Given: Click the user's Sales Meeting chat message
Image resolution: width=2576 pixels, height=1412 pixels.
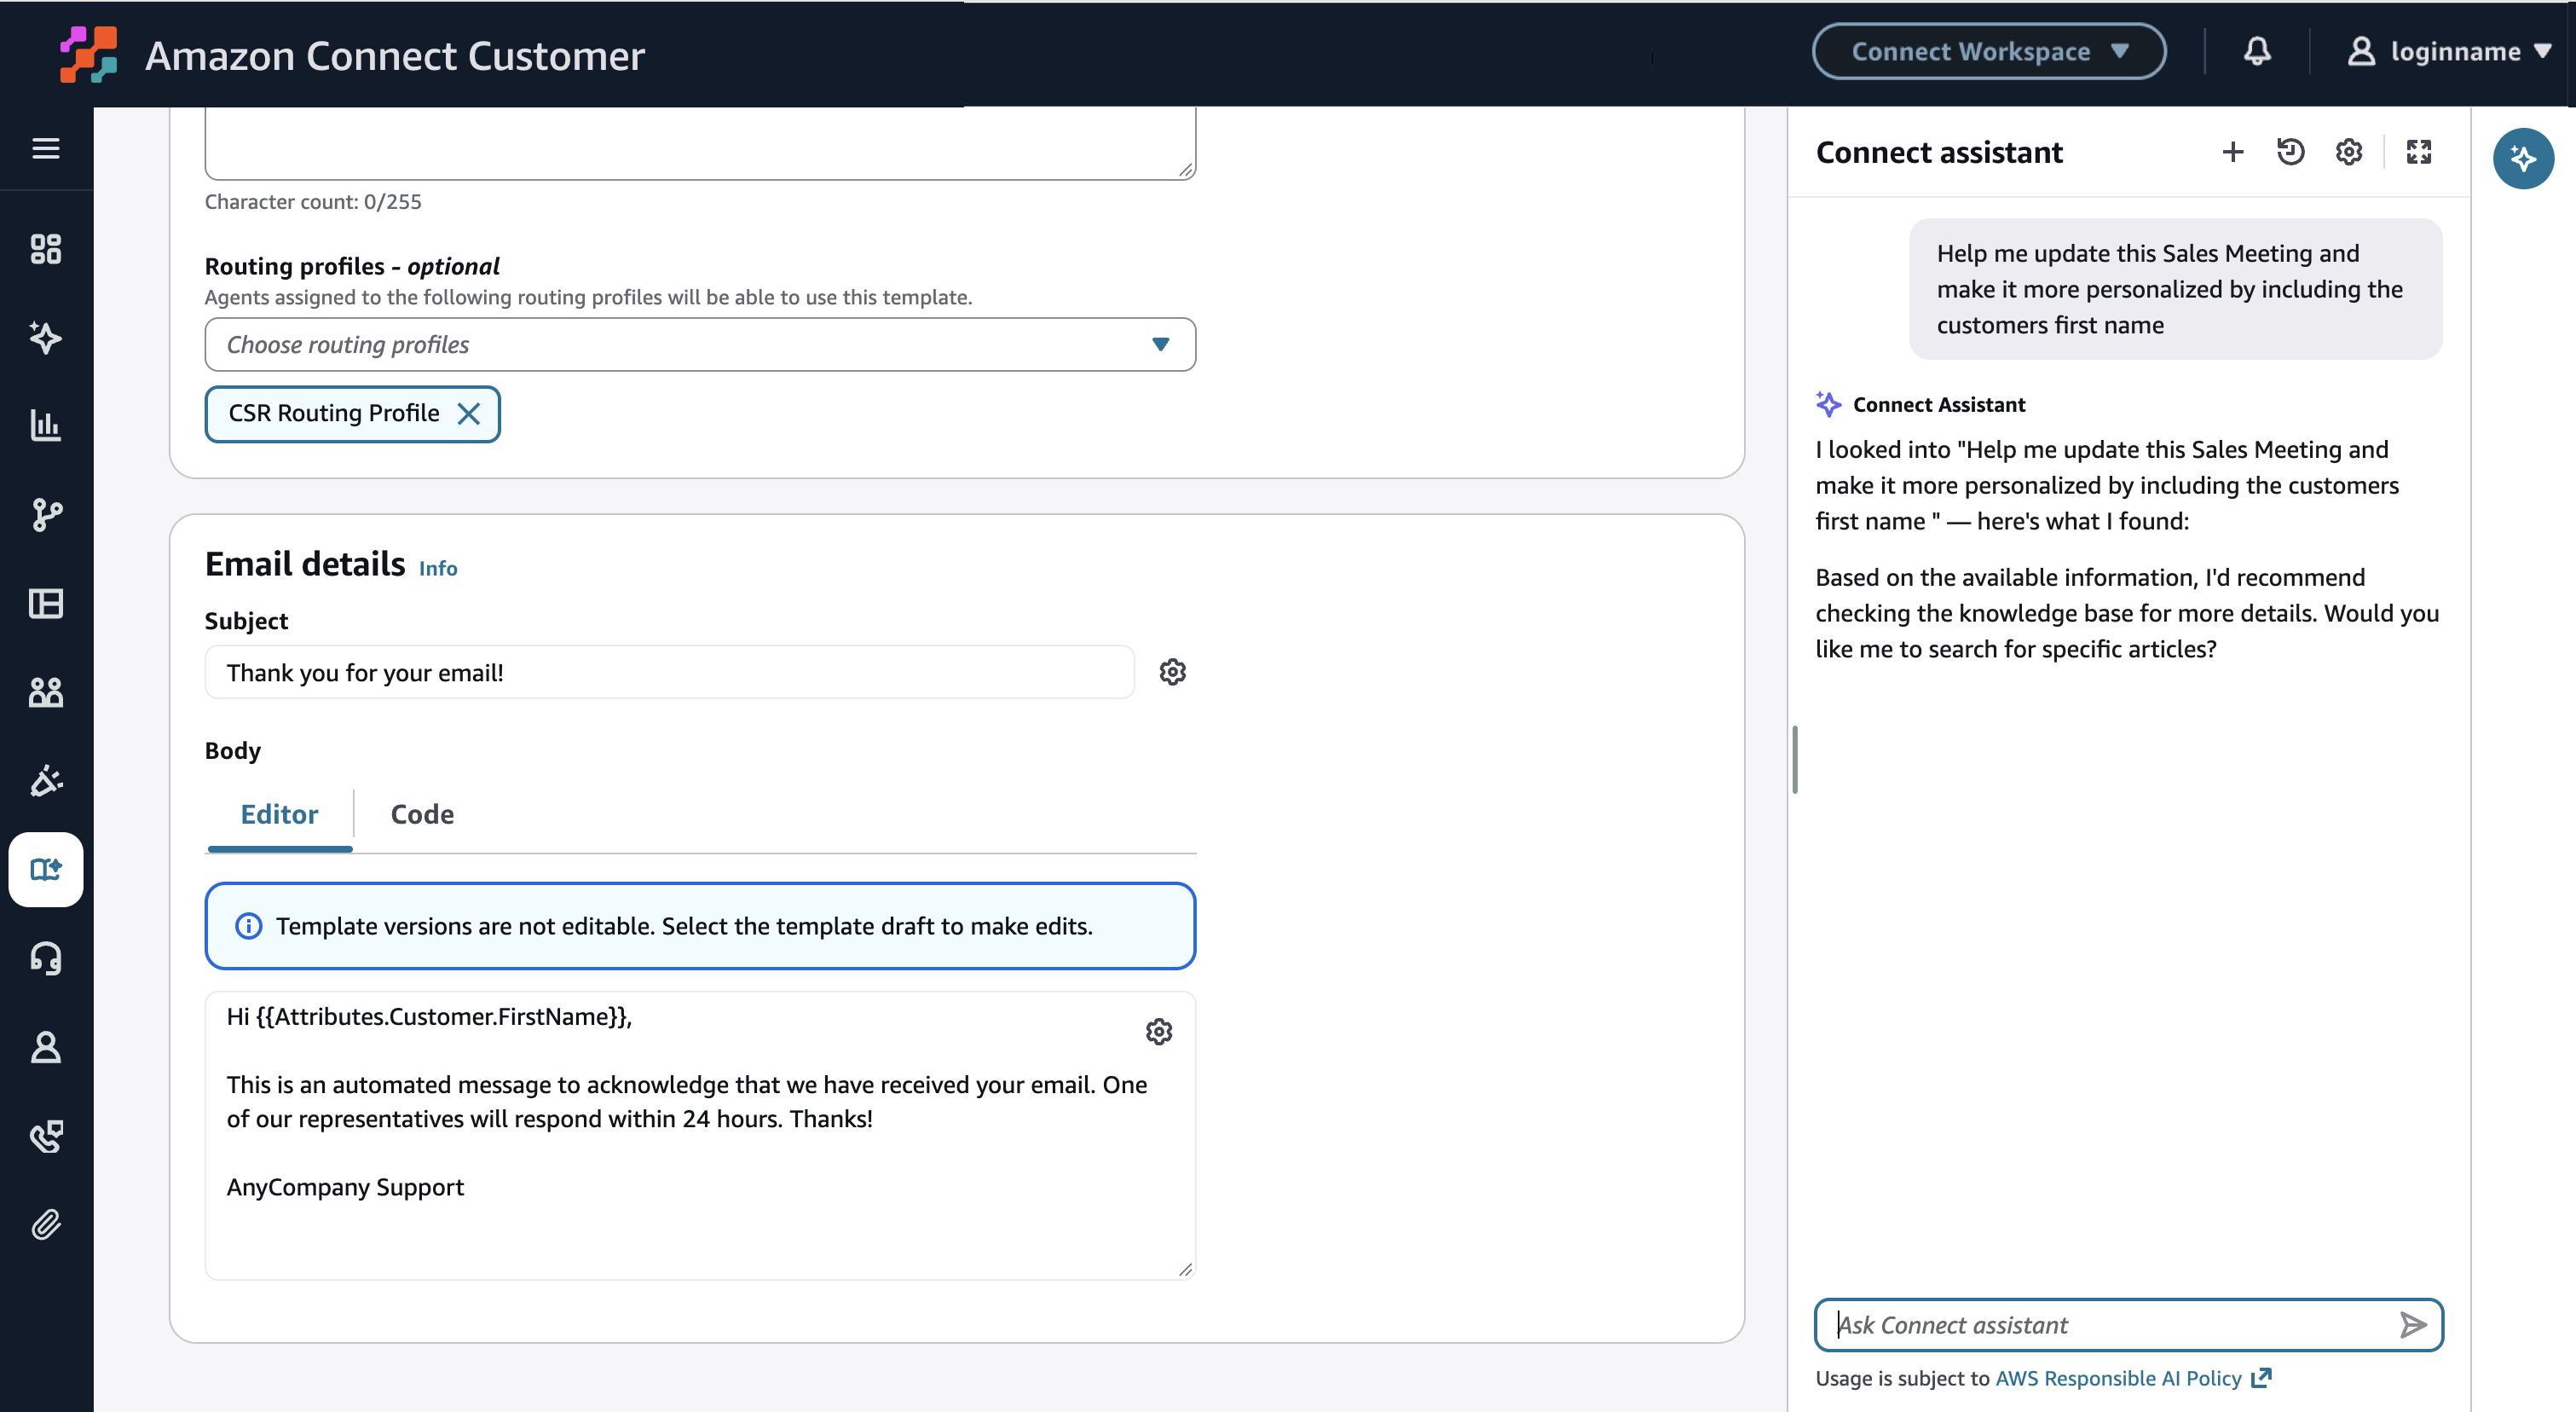Looking at the screenshot, I should pyautogui.click(x=2175, y=289).
